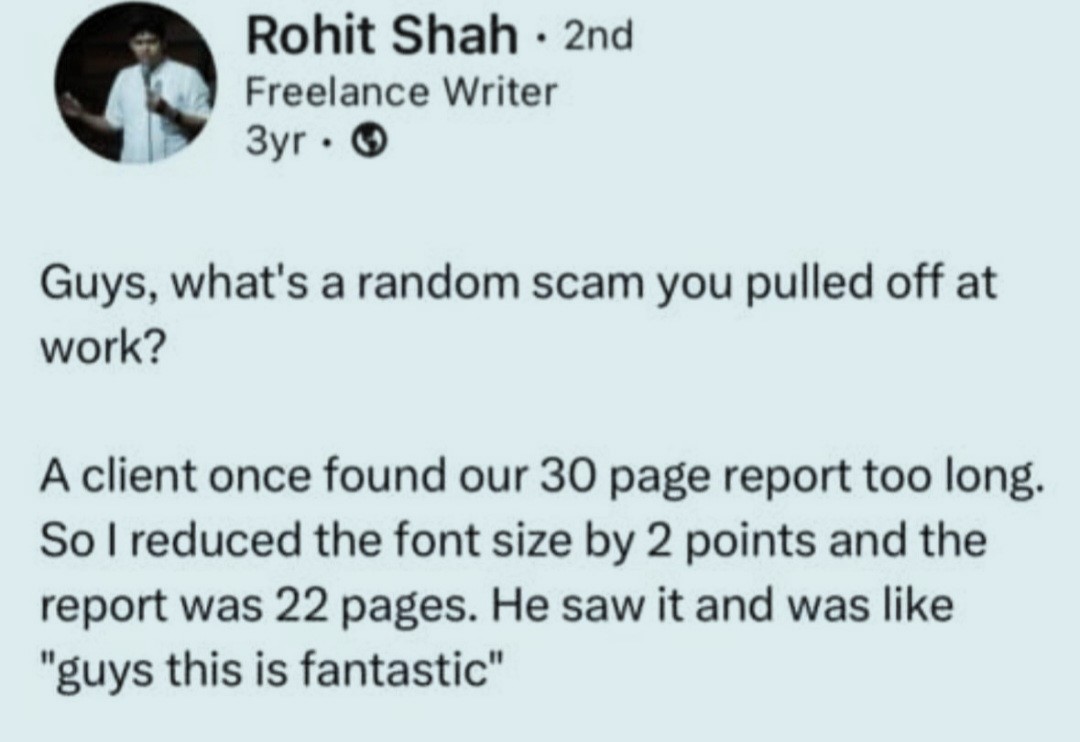This screenshot has width=1080, height=742.
Task: Open Rohit Shah's profile photo
Action: (136, 83)
